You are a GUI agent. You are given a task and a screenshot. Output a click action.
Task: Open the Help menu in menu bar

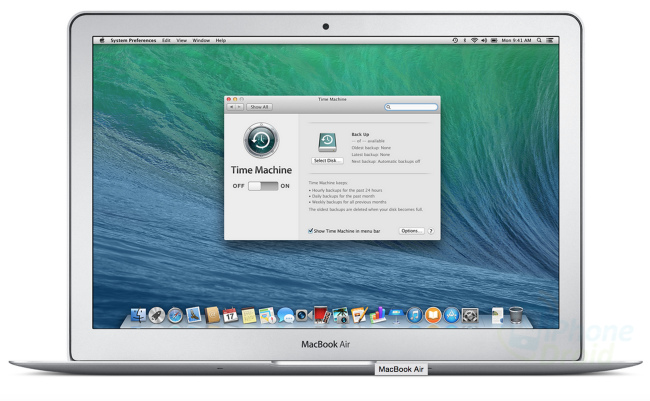pos(221,40)
